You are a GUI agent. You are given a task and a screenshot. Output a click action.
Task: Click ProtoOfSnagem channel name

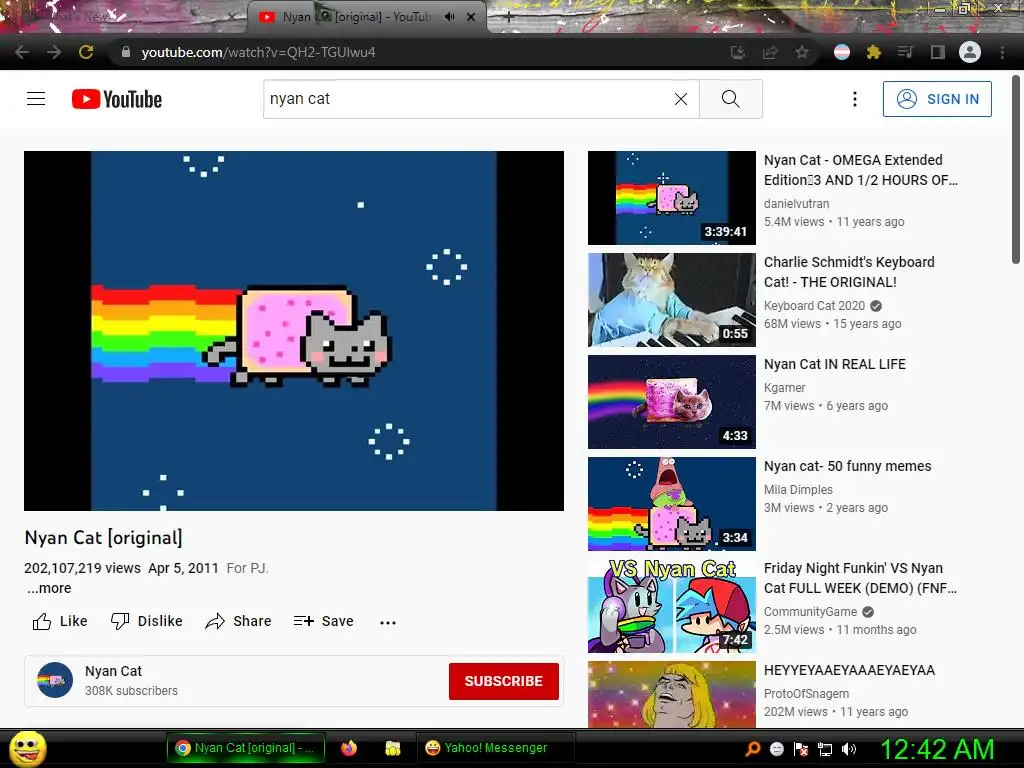point(806,694)
